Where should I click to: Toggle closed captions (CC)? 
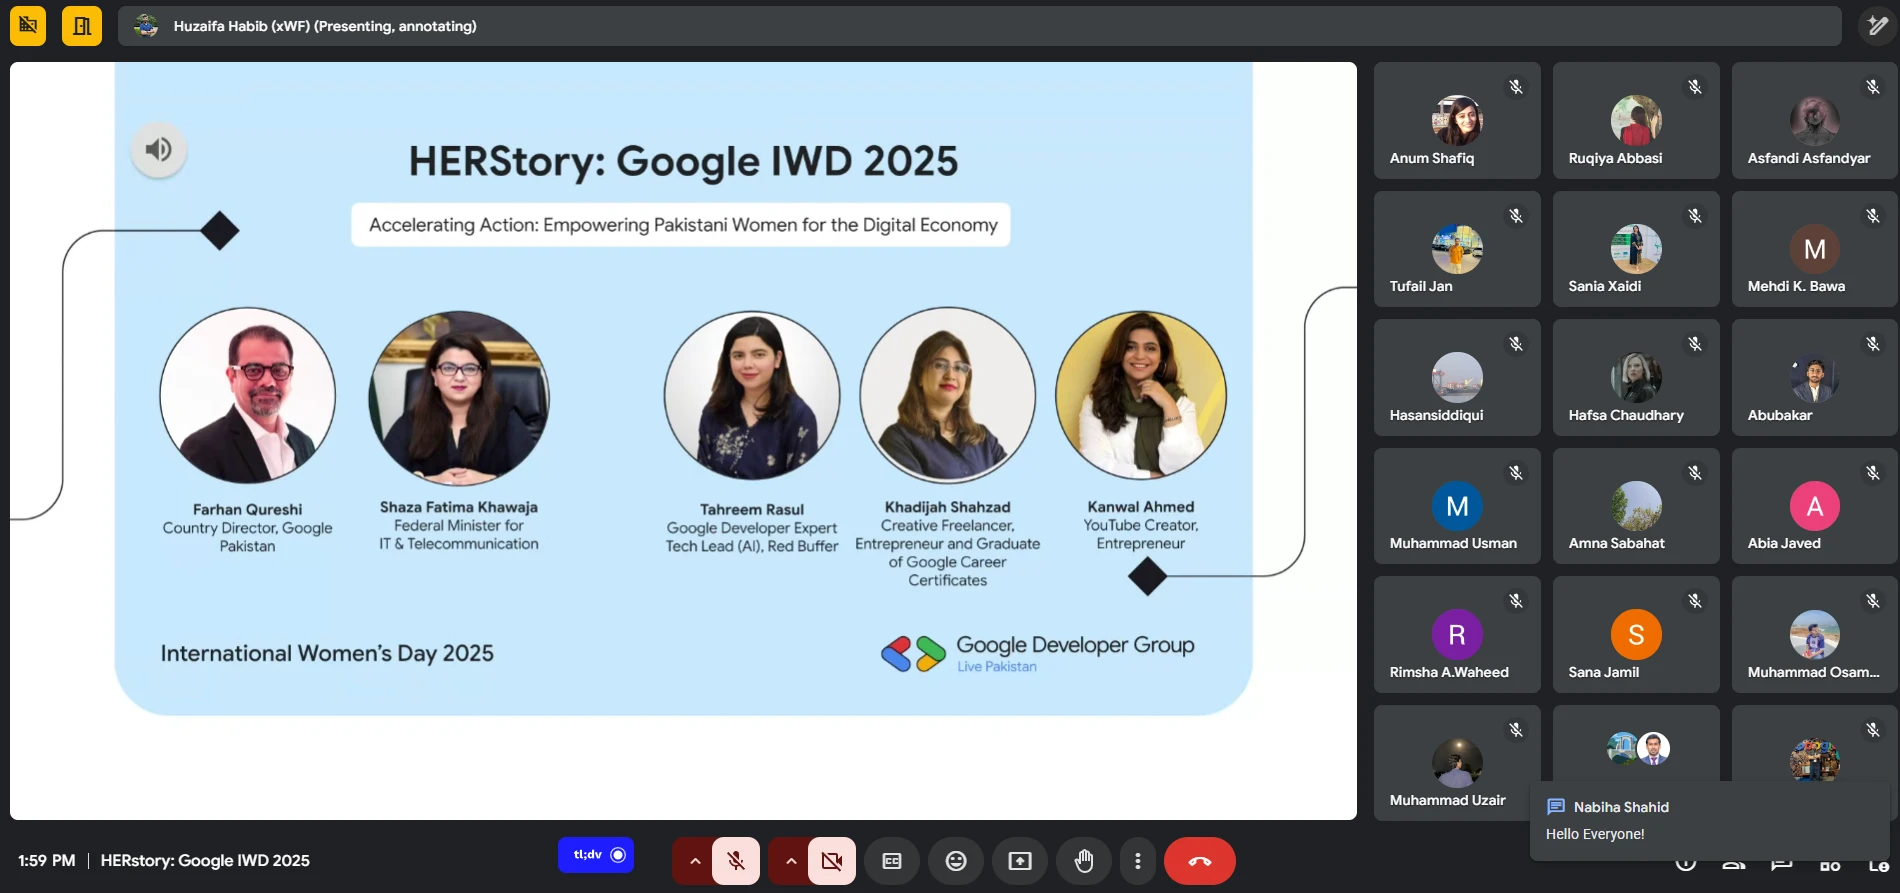[x=892, y=861]
